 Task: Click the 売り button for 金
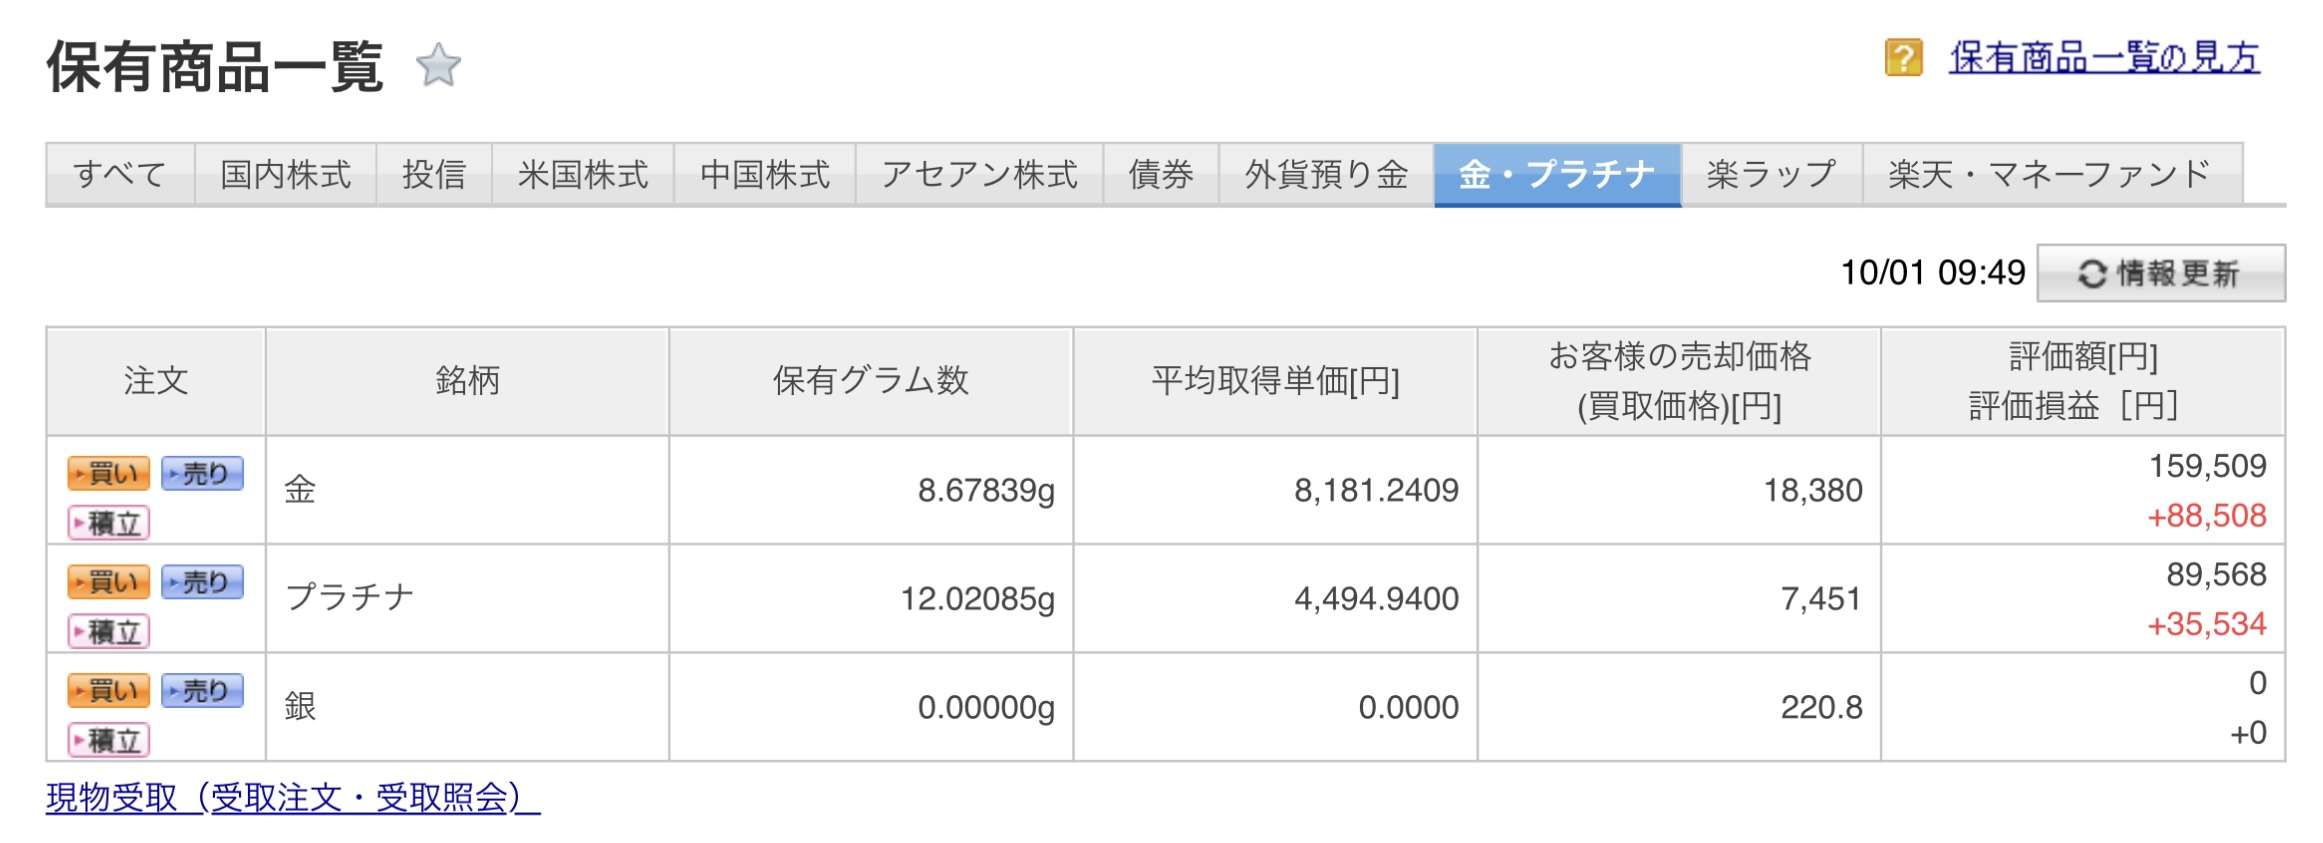203,473
